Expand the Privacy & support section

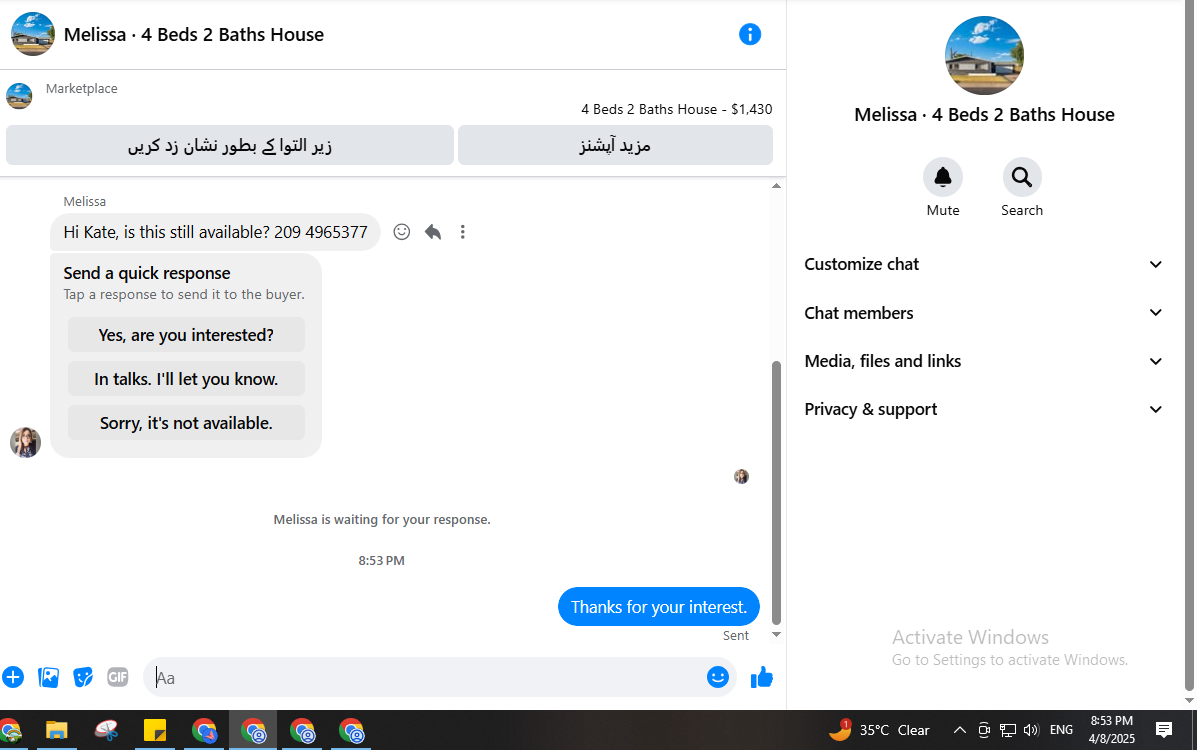983,409
